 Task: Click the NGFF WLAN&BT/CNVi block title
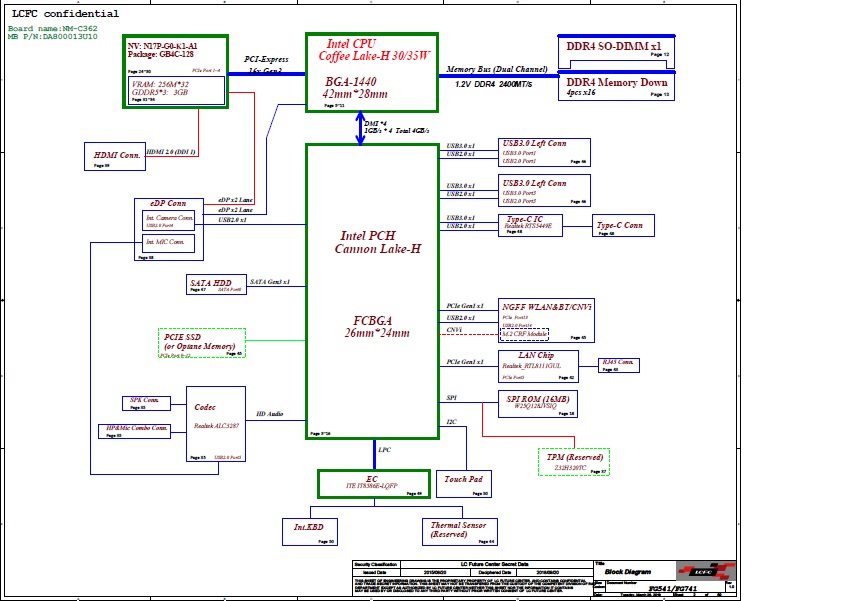[x=547, y=307]
